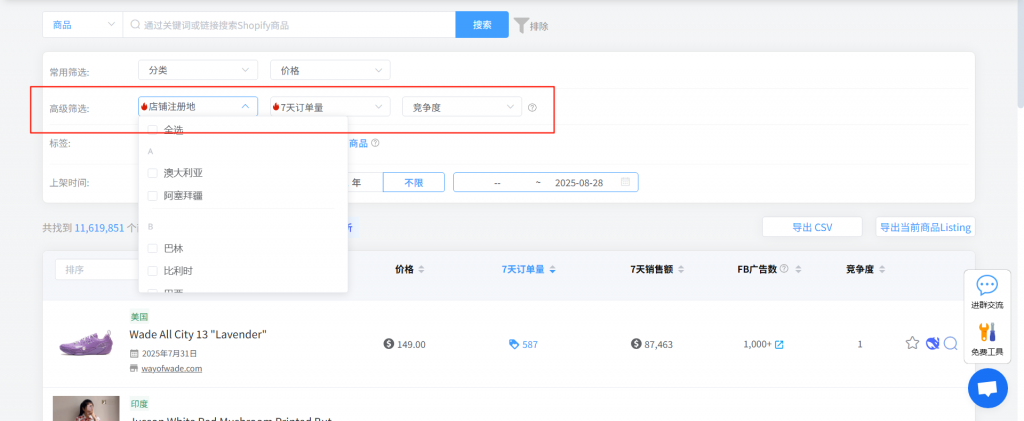1024x421 pixels.
Task: Click the 排除 exclude filter
Action: click(539, 27)
